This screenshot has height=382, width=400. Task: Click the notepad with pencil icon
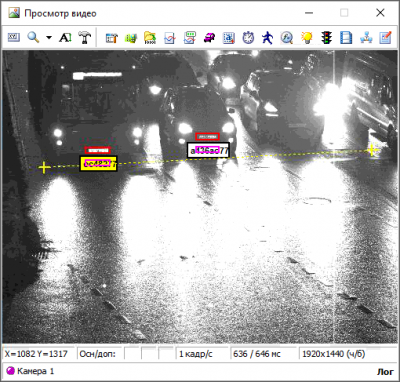pyautogui.click(x=385, y=38)
